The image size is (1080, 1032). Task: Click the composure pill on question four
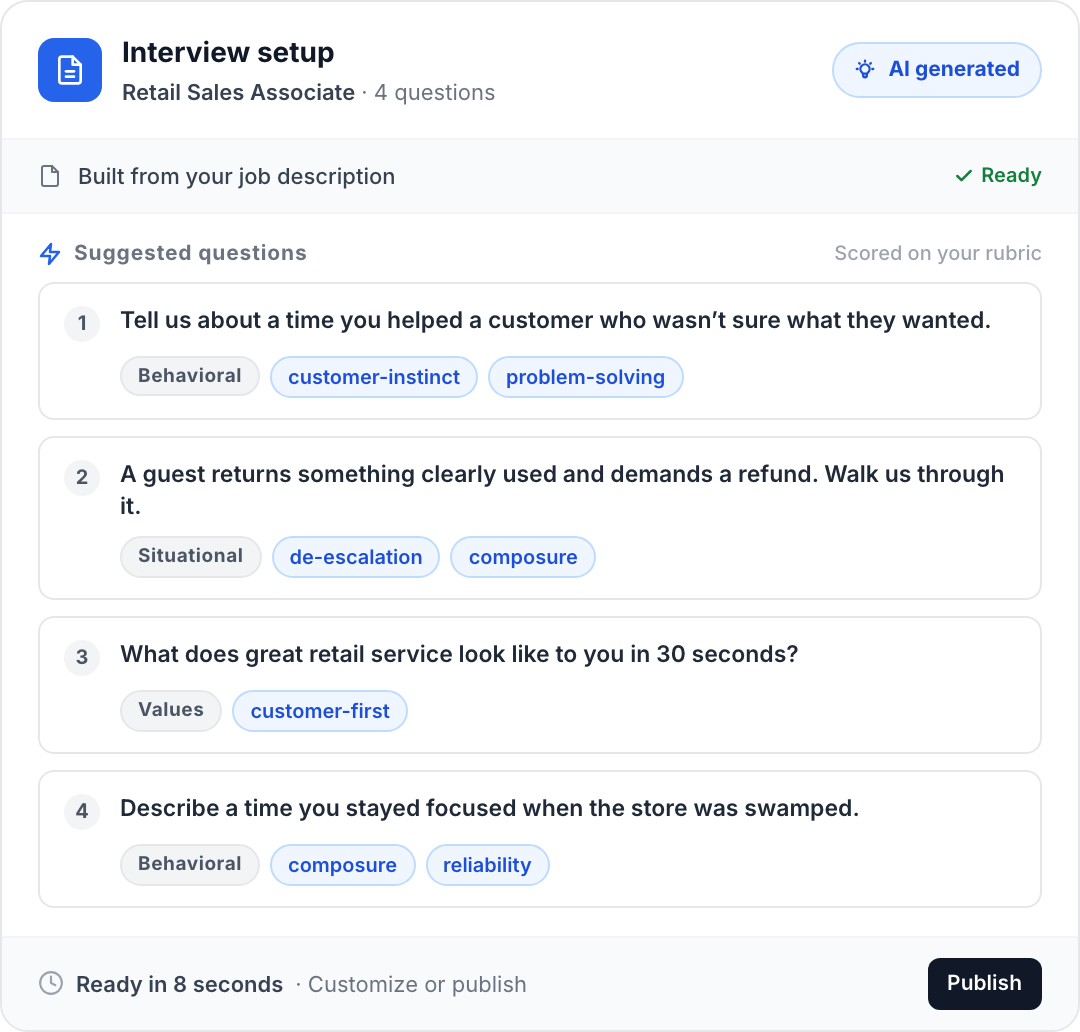[343, 865]
